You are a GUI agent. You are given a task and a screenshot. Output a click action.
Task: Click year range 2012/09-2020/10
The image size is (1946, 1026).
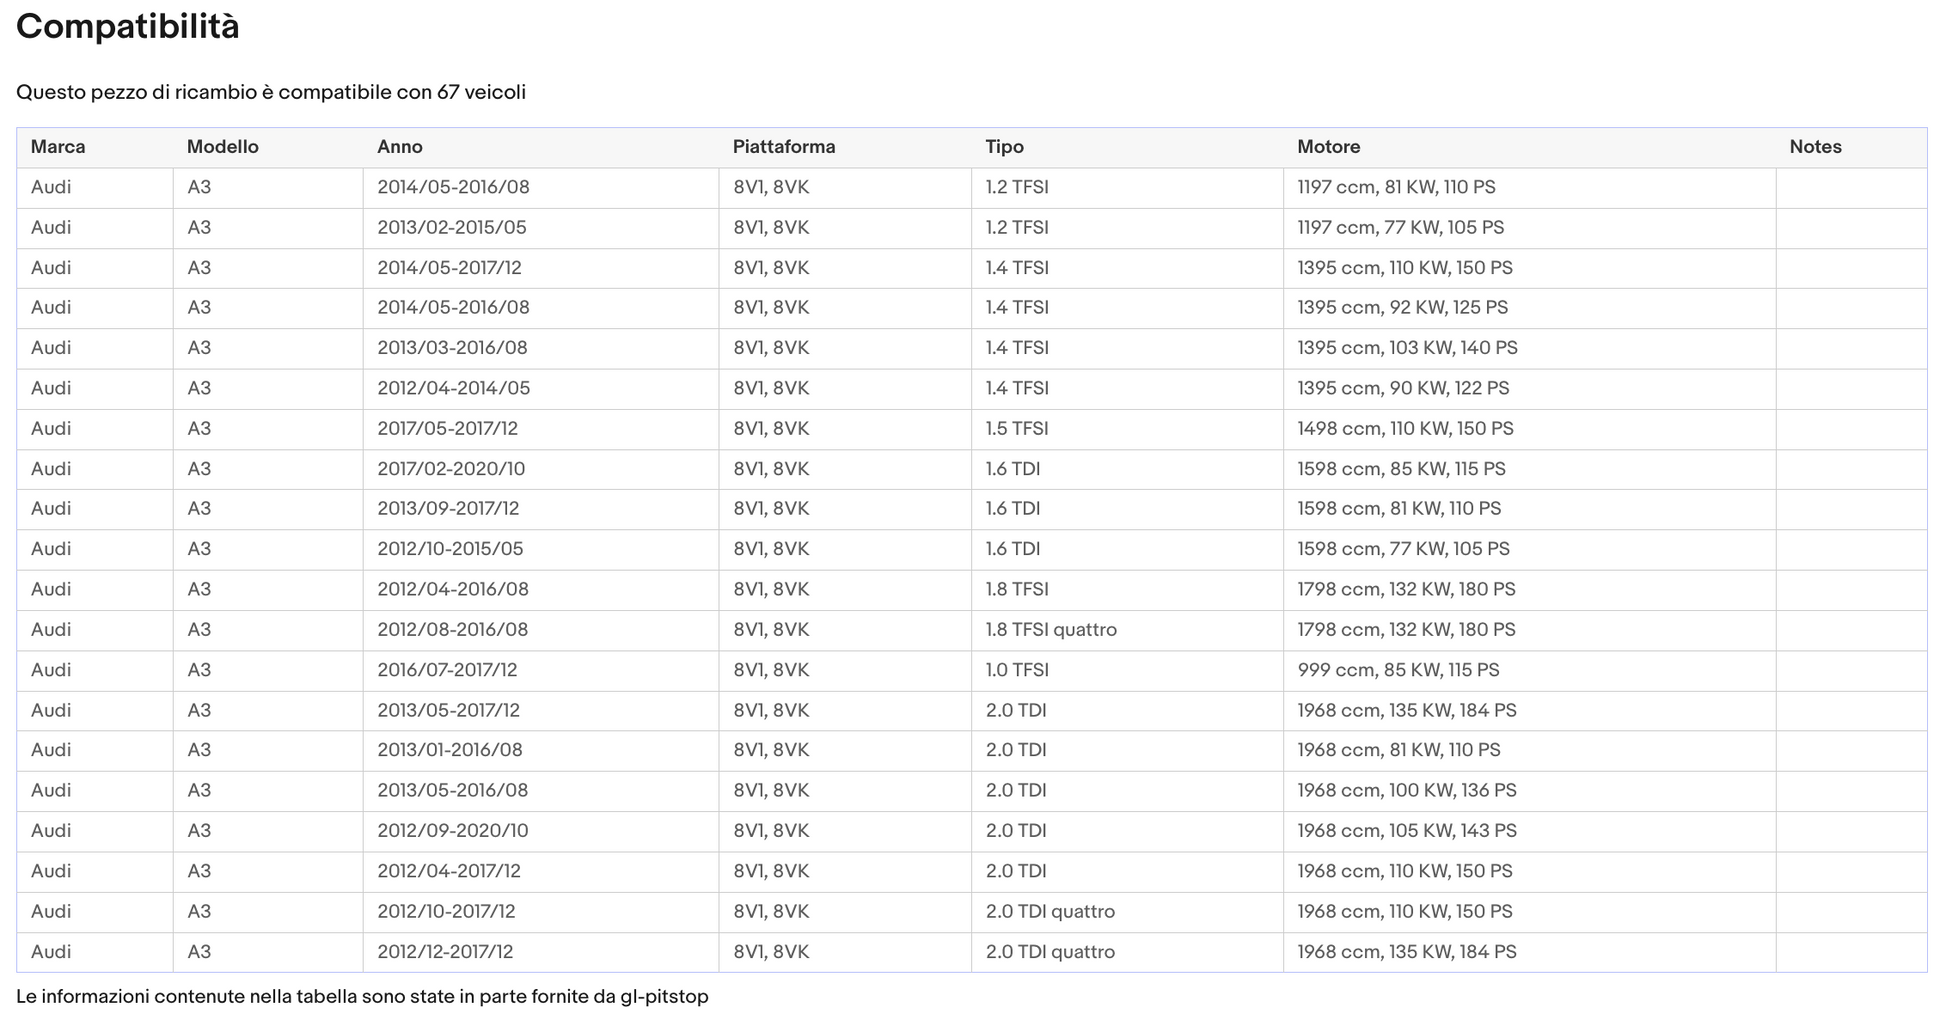point(452,831)
